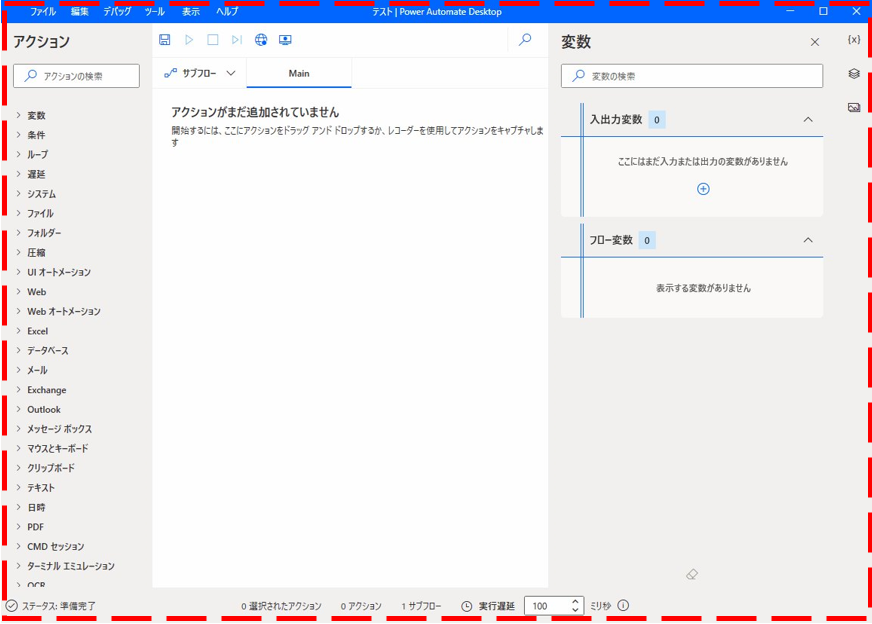Add a new input or output variable

click(x=703, y=189)
